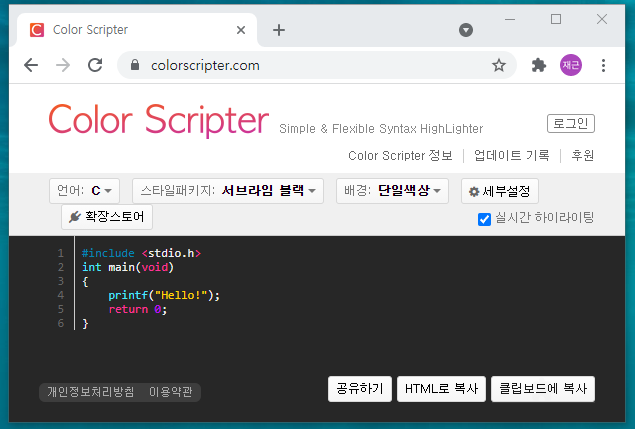
Task: Open the purple profile avatar
Action: pyautogui.click(x=571, y=65)
